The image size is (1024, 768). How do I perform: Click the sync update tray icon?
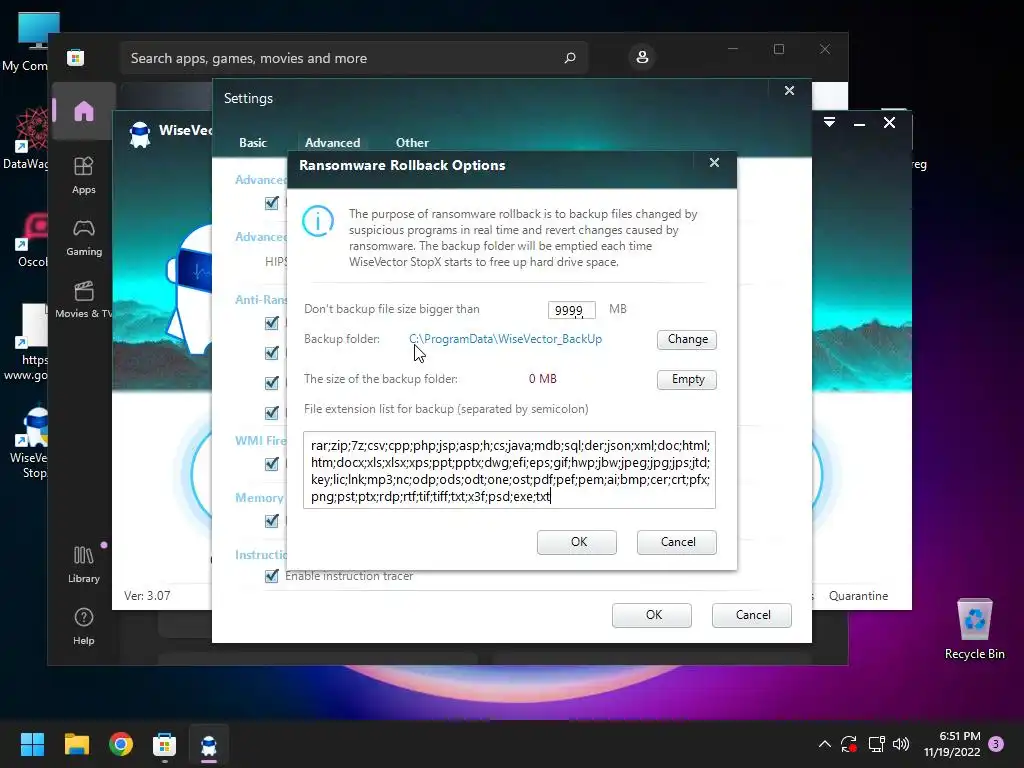pos(849,744)
